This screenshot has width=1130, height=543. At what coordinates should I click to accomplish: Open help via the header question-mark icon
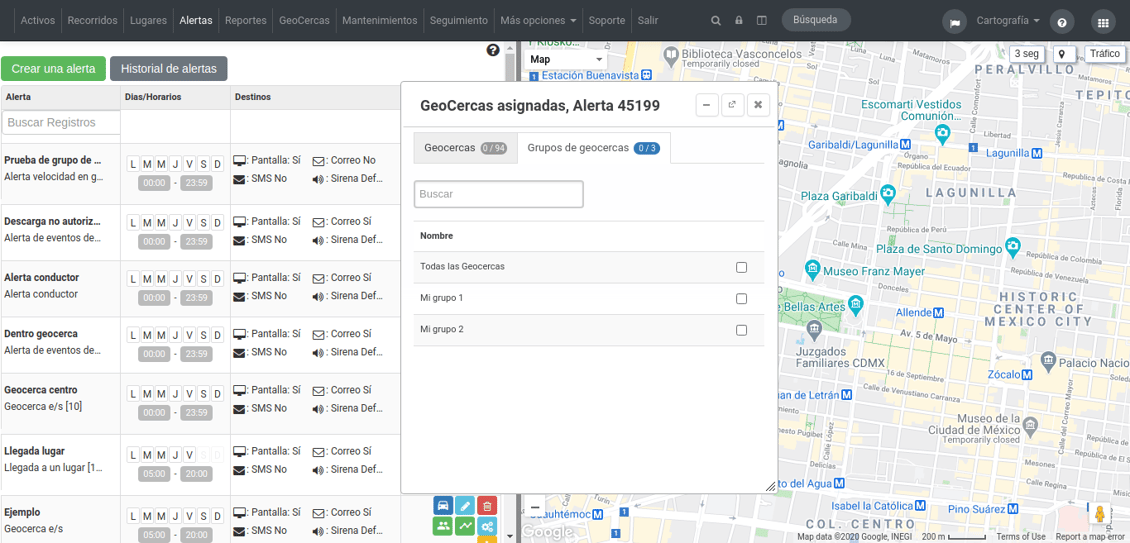tap(1062, 22)
